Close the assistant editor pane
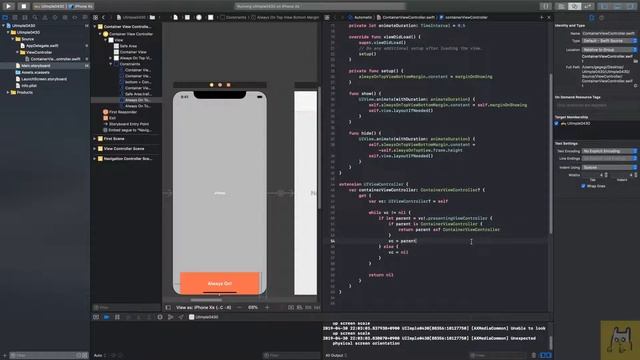Image resolution: width=640 pixels, height=360 pixels. pyautogui.click(x=549, y=18)
